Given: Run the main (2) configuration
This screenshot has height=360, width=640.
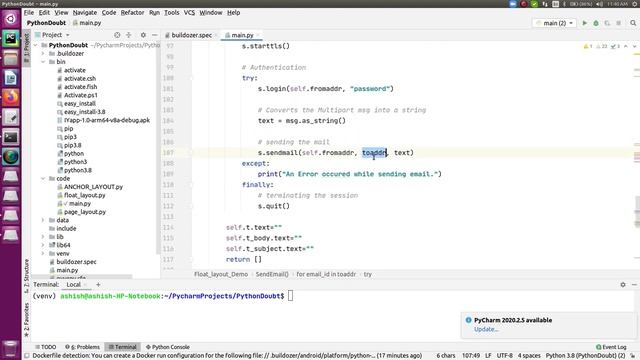Looking at the screenshot, I should [x=584, y=23].
